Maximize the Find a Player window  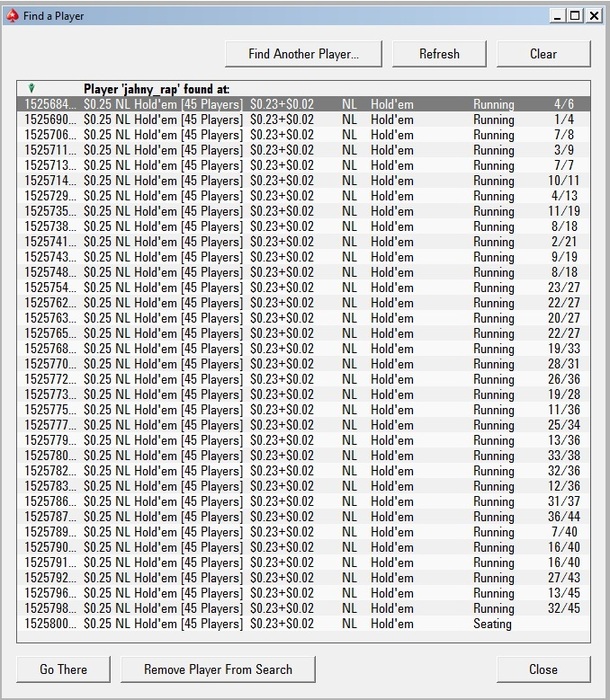tap(576, 16)
